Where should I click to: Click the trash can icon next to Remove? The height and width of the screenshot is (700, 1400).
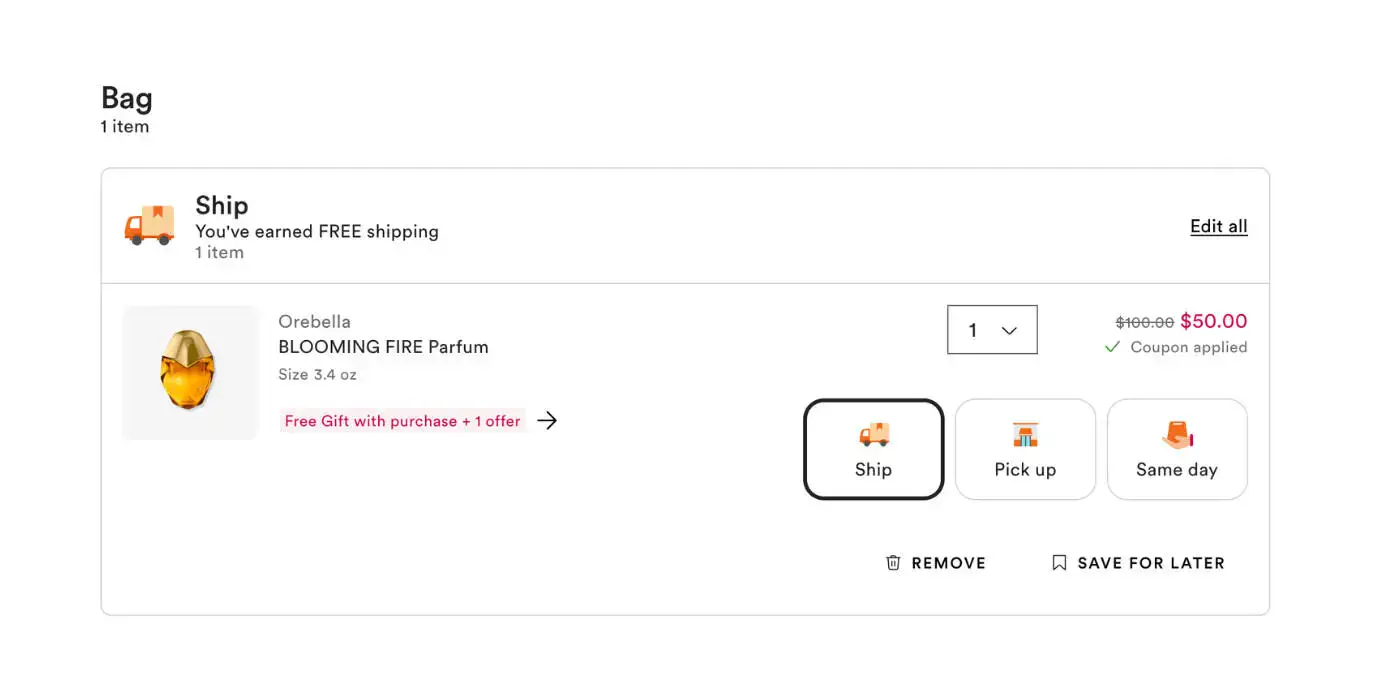[893, 563]
